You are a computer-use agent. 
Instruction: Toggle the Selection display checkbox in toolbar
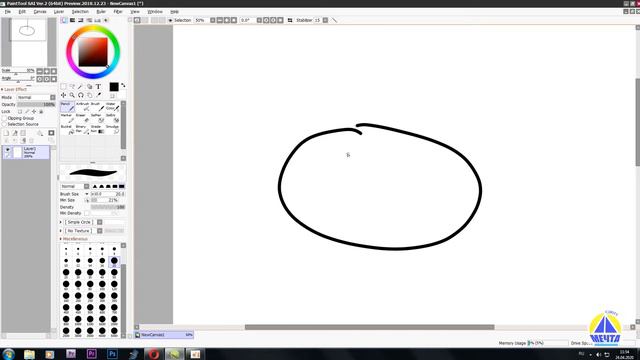pos(170,20)
